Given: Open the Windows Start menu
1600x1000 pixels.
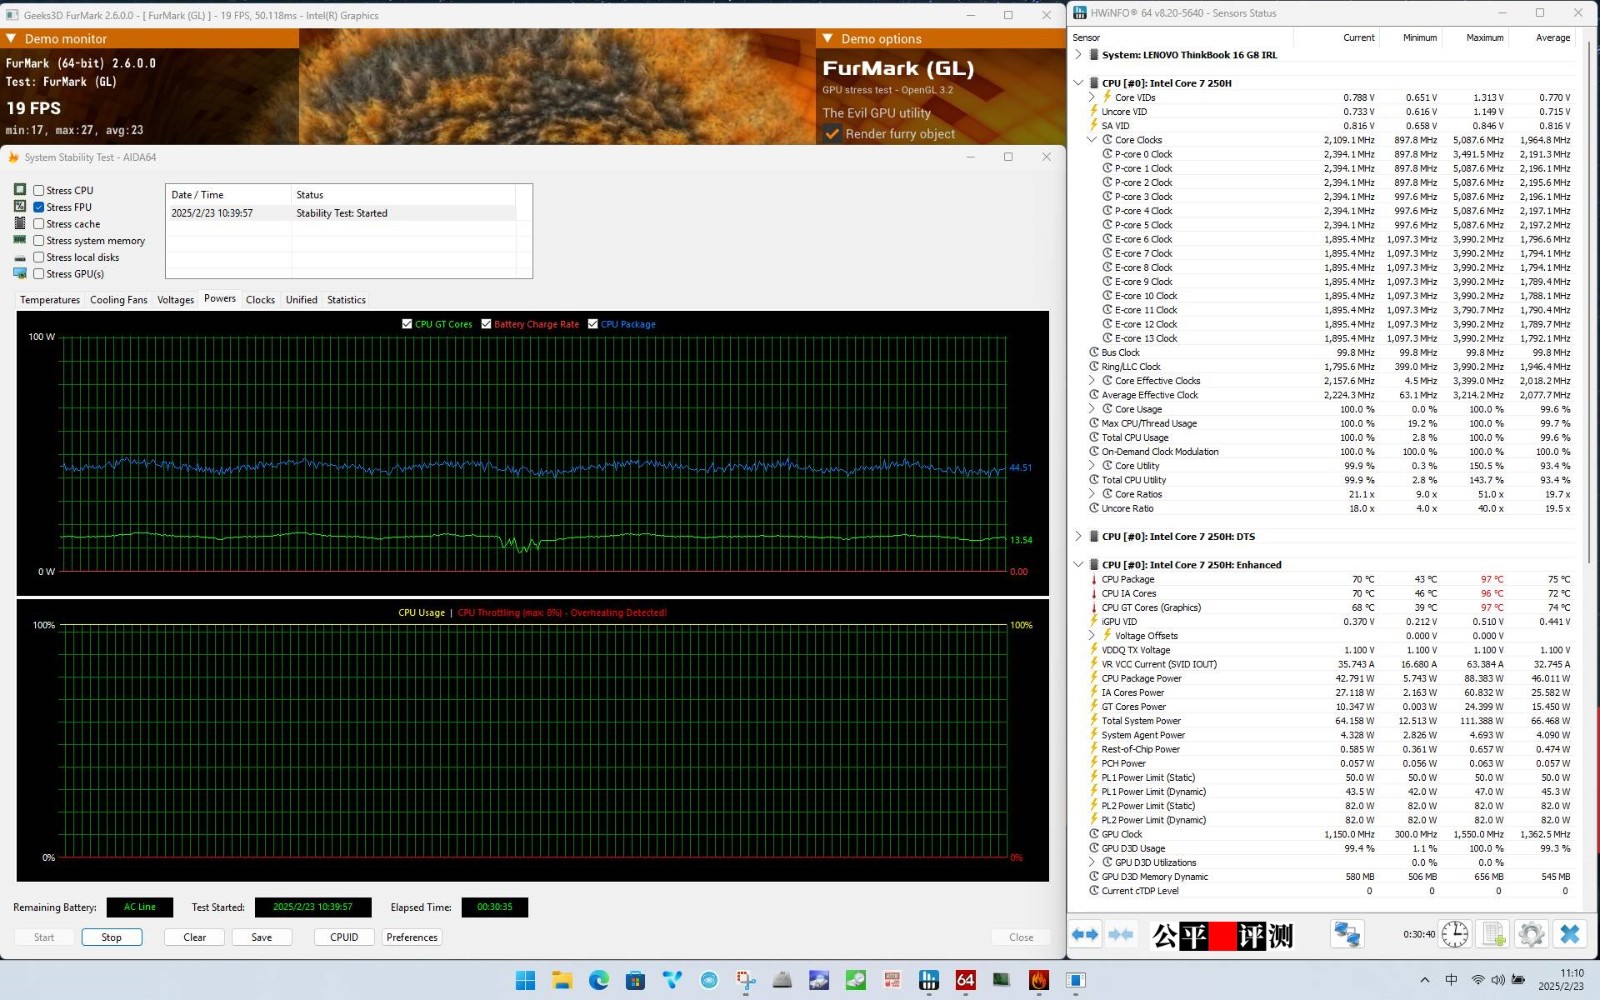Looking at the screenshot, I should tap(525, 980).
